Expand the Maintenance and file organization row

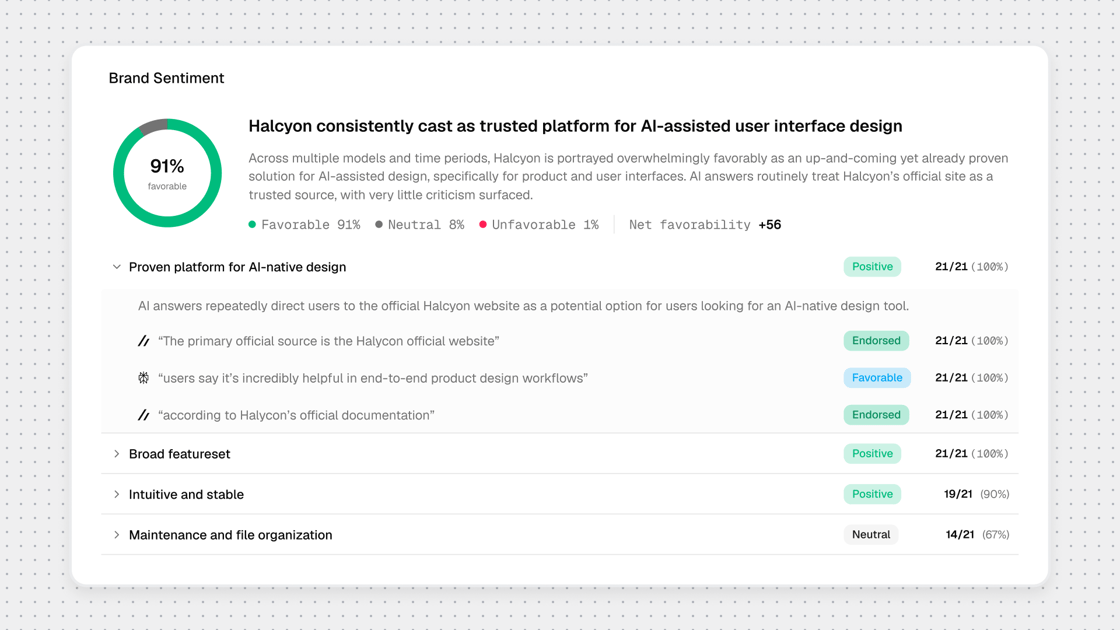[116, 534]
